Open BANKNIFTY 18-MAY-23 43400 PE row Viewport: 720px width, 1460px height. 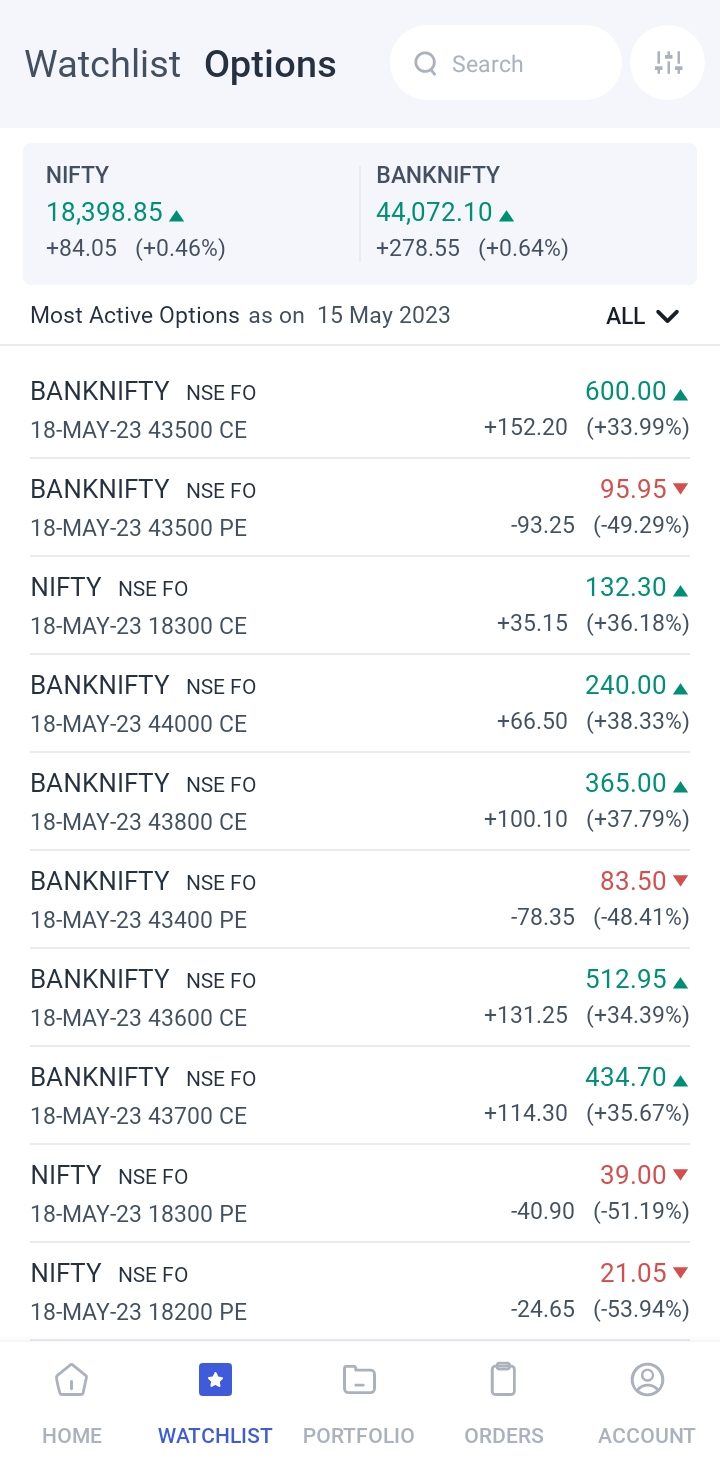pos(360,899)
